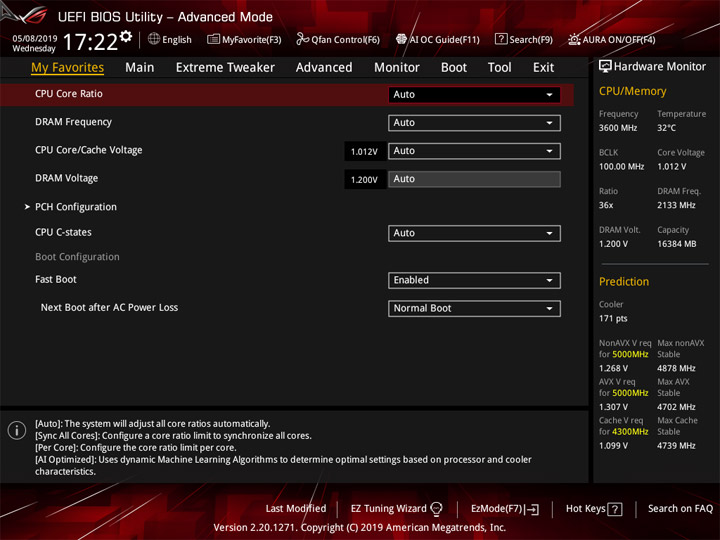Click the info icon in the help panel
The width and height of the screenshot is (720, 540).
click(17, 430)
